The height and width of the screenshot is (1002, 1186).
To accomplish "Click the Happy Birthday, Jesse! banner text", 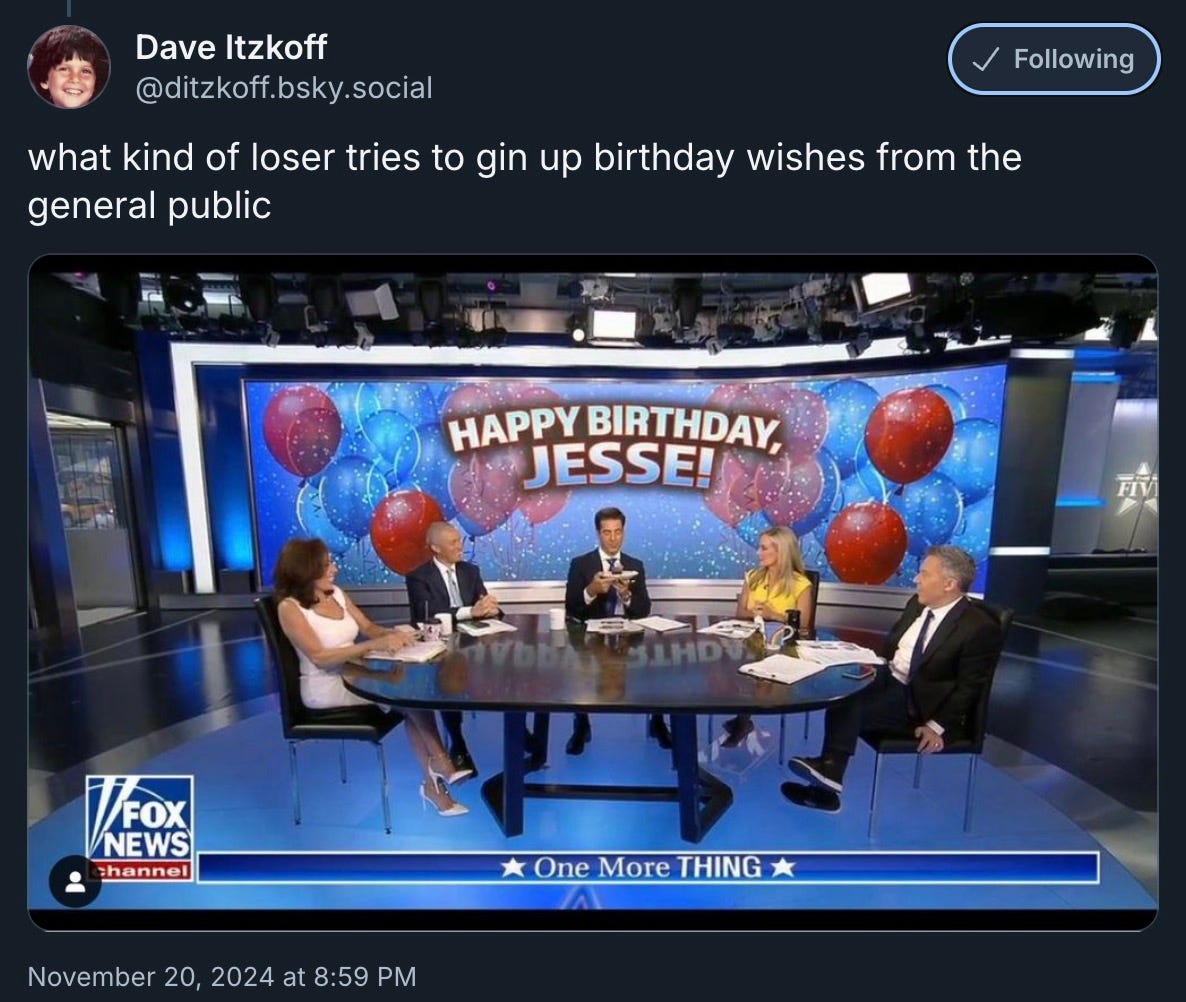I will pyautogui.click(x=616, y=446).
